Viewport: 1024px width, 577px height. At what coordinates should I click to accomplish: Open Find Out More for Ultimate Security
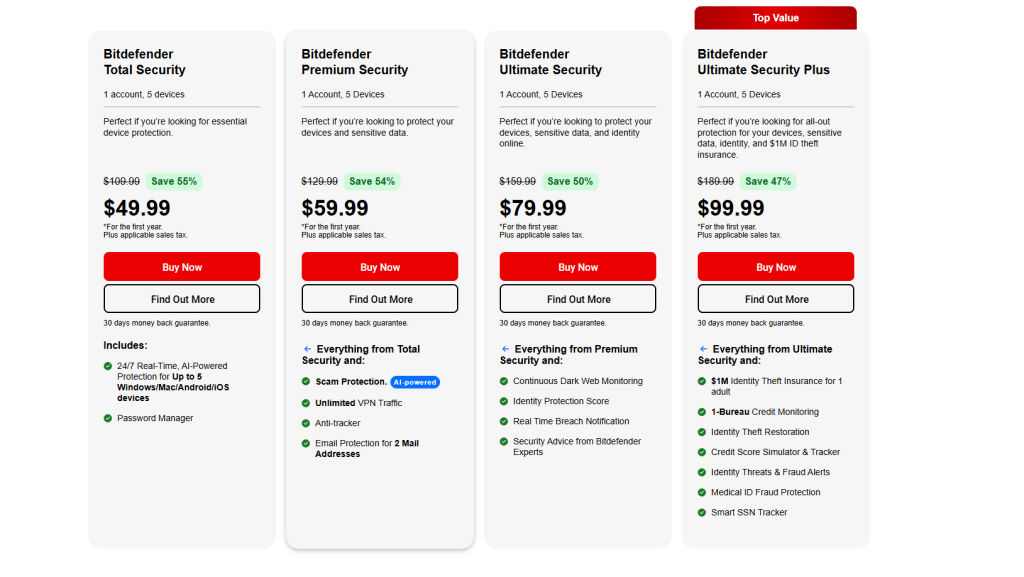tap(577, 298)
